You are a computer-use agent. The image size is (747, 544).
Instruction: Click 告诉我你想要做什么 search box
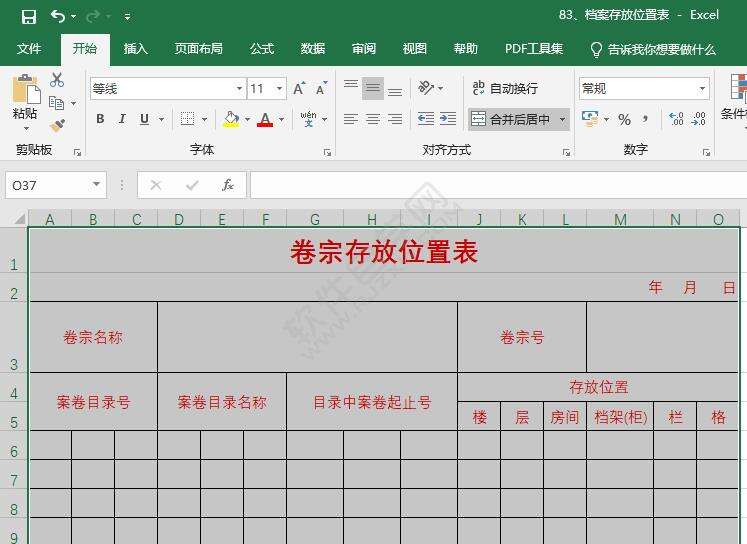click(653, 50)
